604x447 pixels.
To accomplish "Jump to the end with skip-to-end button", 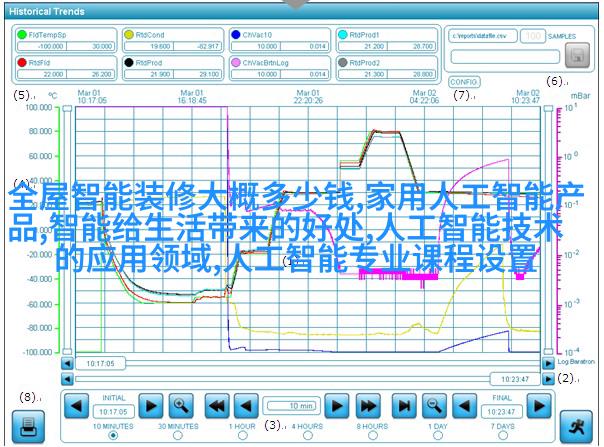I will [x=404, y=406].
